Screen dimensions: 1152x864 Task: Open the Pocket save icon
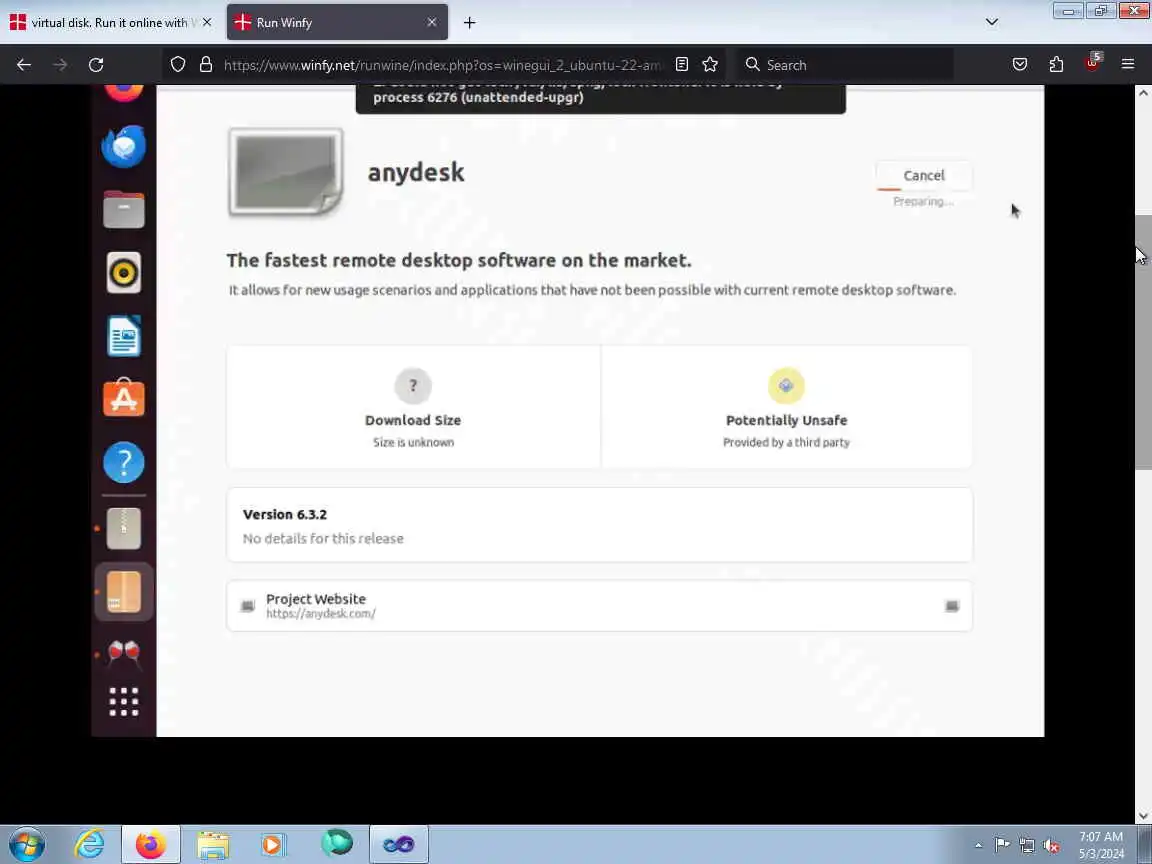click(1020, 65)
